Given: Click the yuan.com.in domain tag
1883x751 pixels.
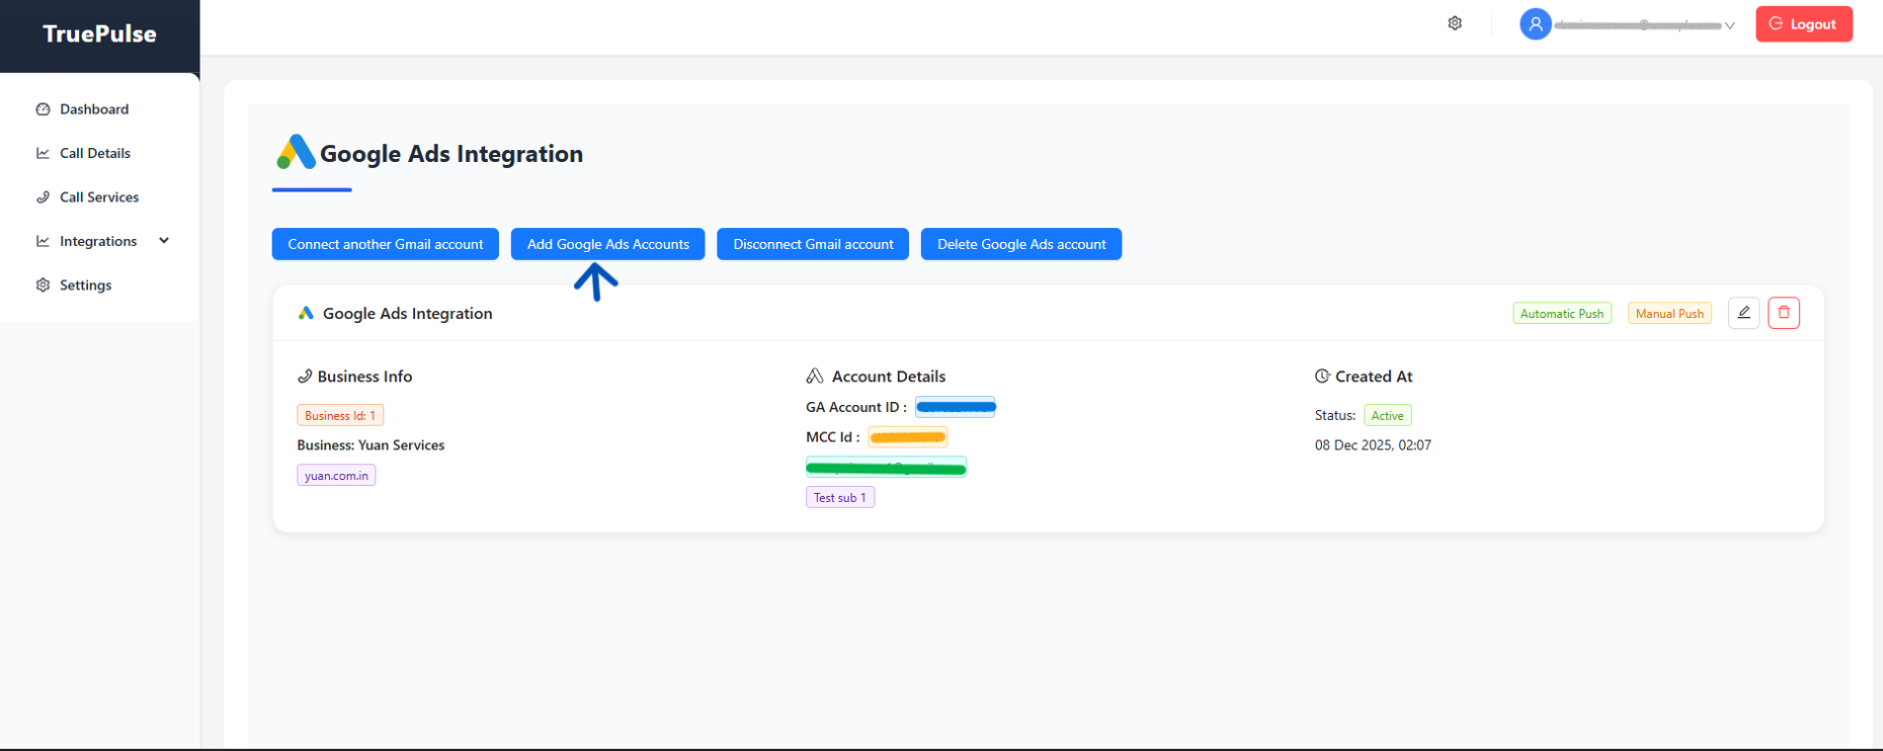Looking at the screenshot, I should click(336, 476).
